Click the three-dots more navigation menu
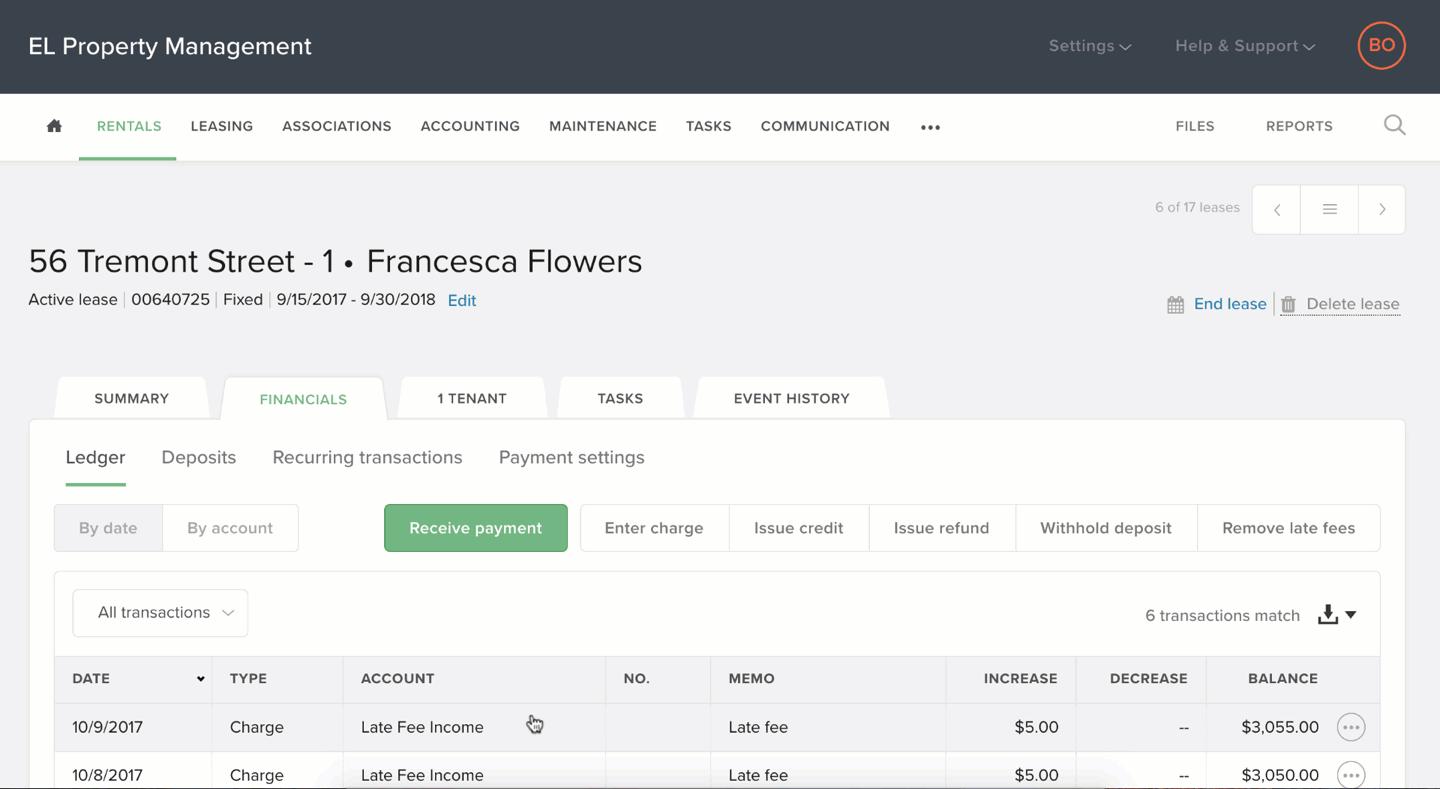The image size is (1440, 789). tap(930, 127)
